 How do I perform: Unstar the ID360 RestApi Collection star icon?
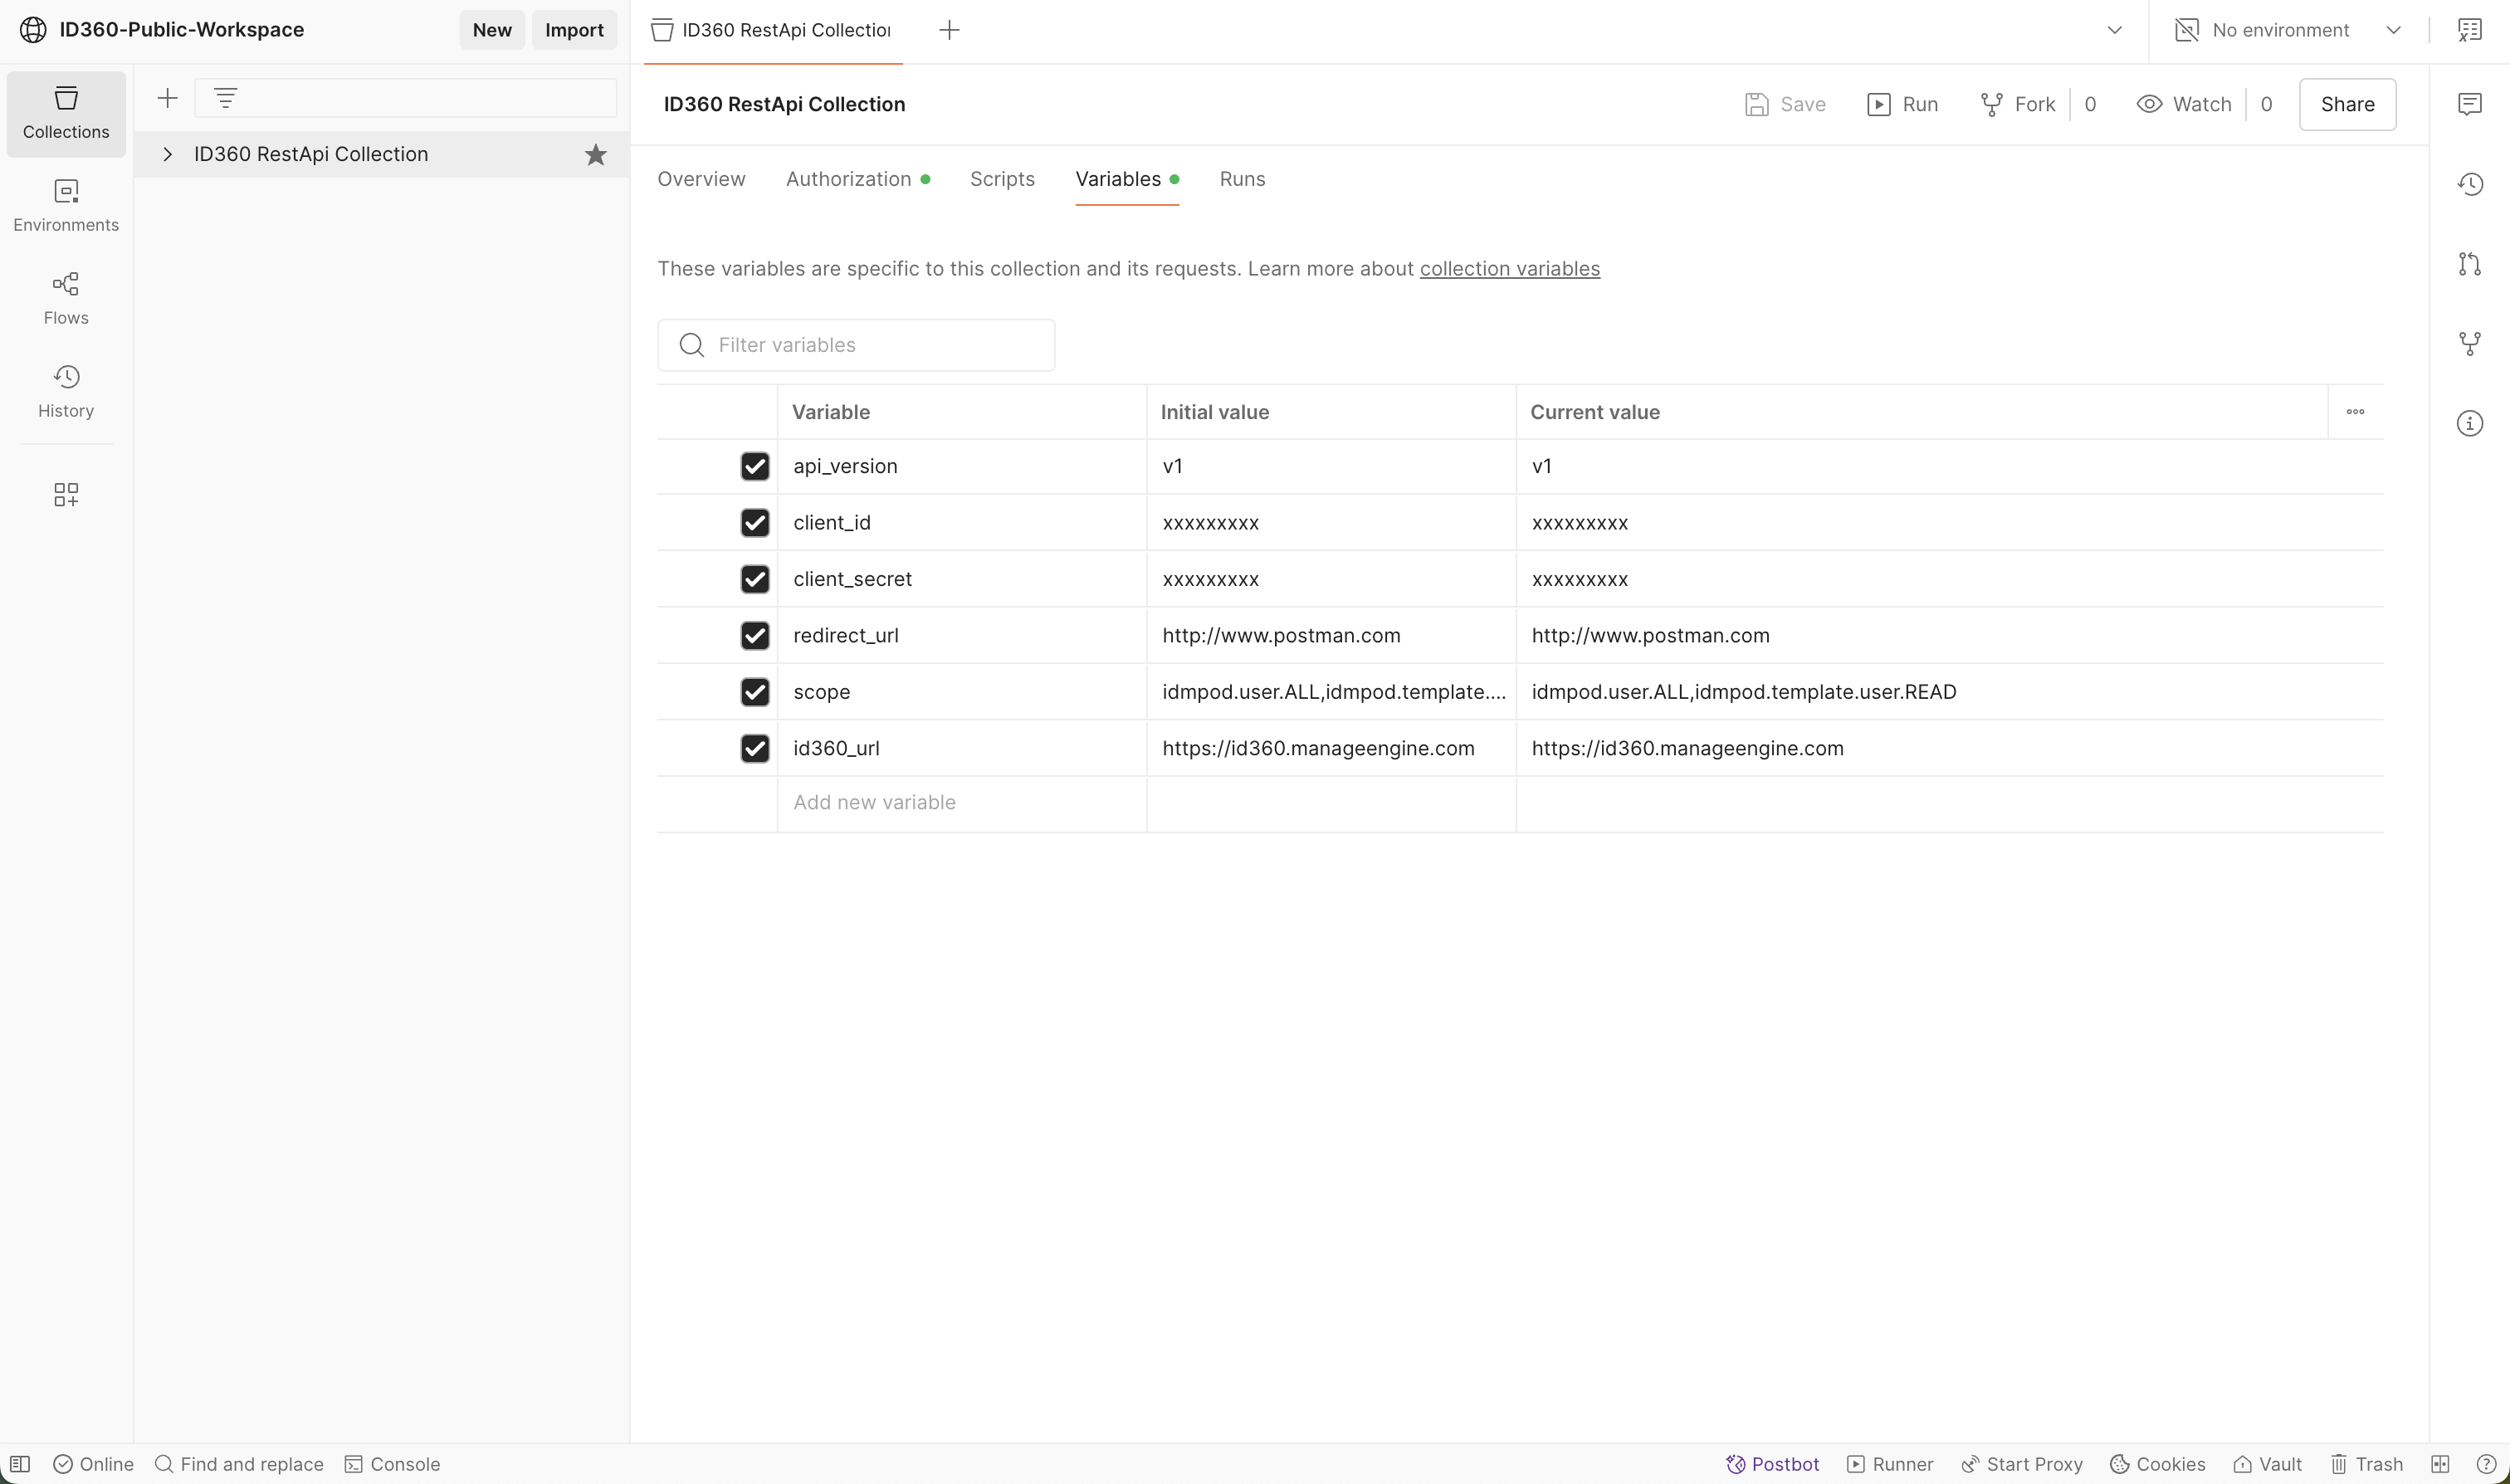[596, 155]
